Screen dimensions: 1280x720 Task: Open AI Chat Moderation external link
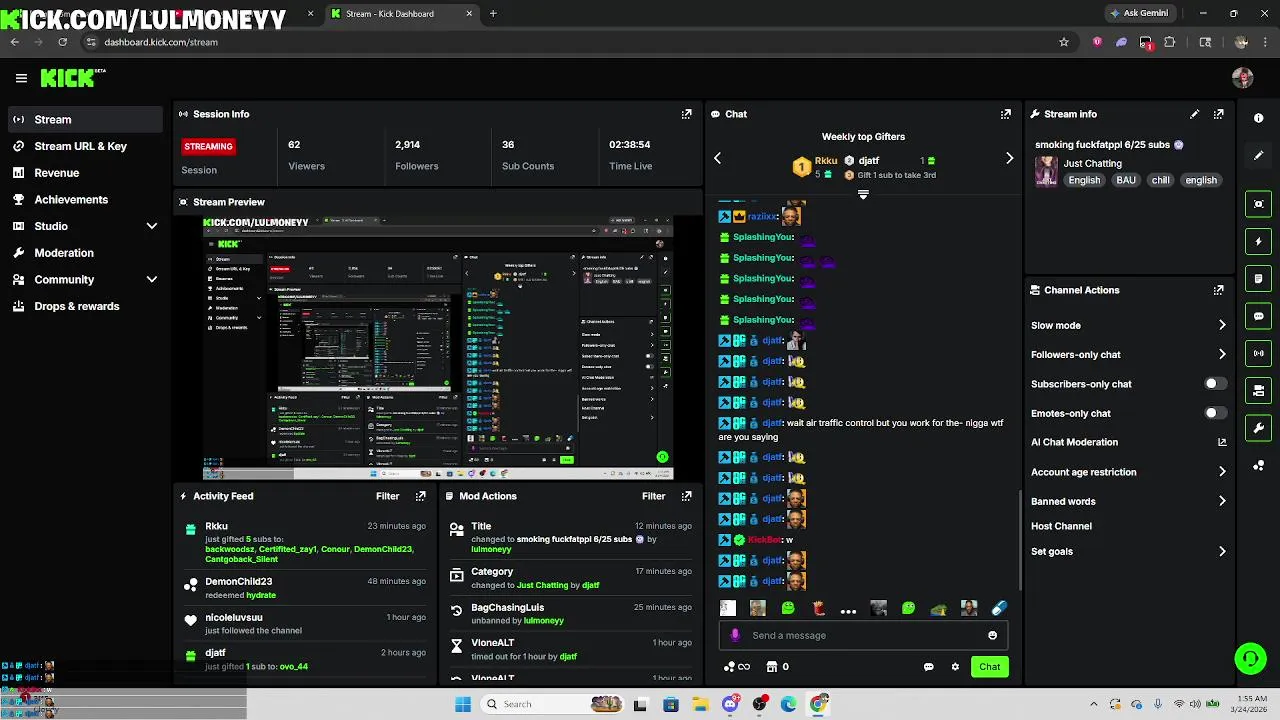(1222, 442)
